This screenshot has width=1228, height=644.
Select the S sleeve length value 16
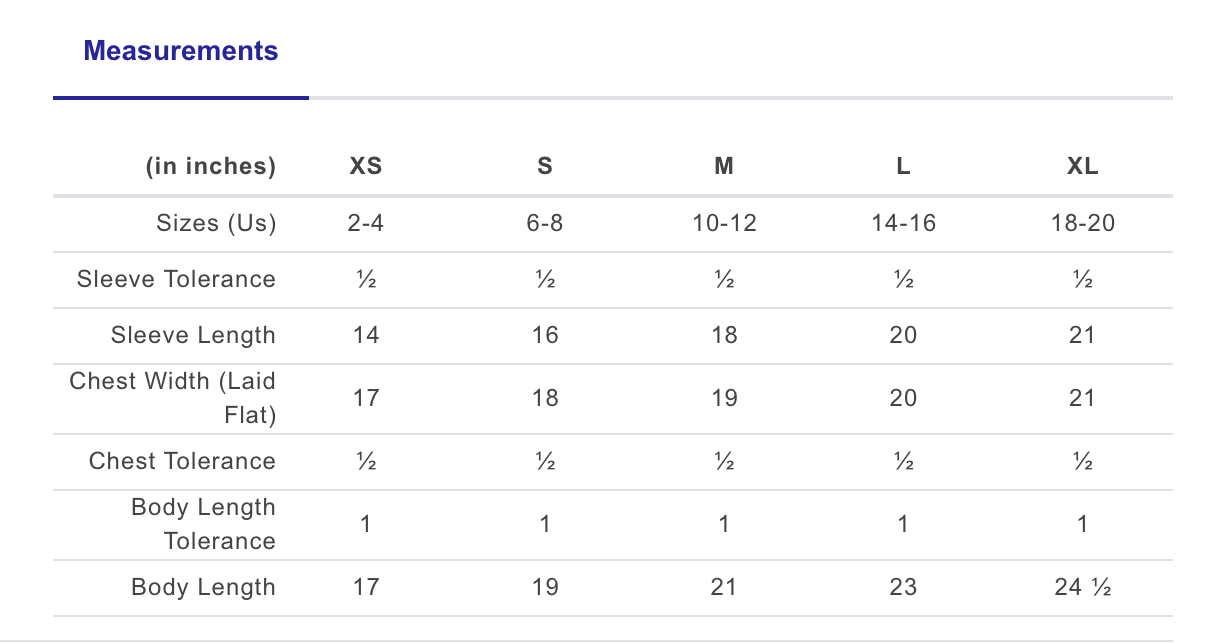pos(545,335)
